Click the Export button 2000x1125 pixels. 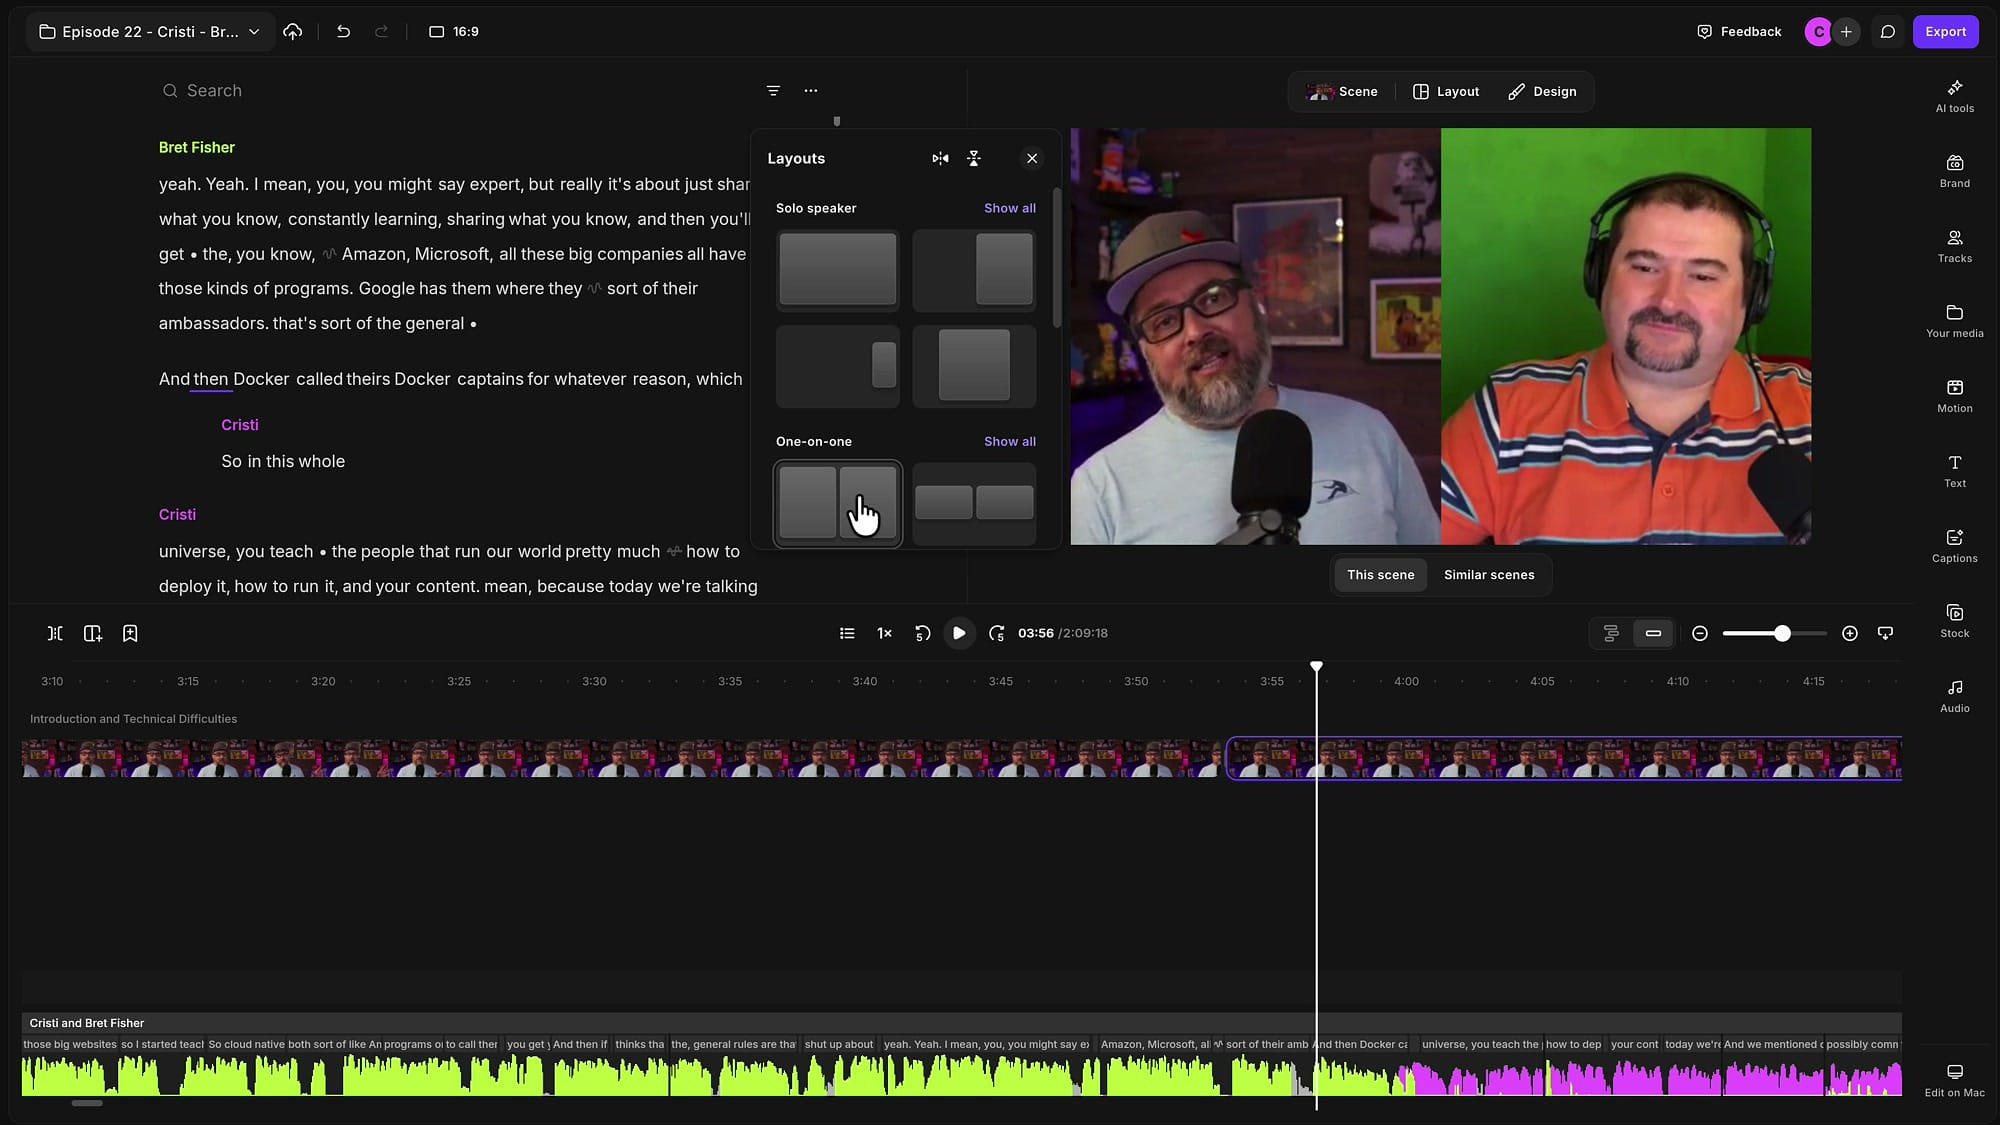(1945, 32)
